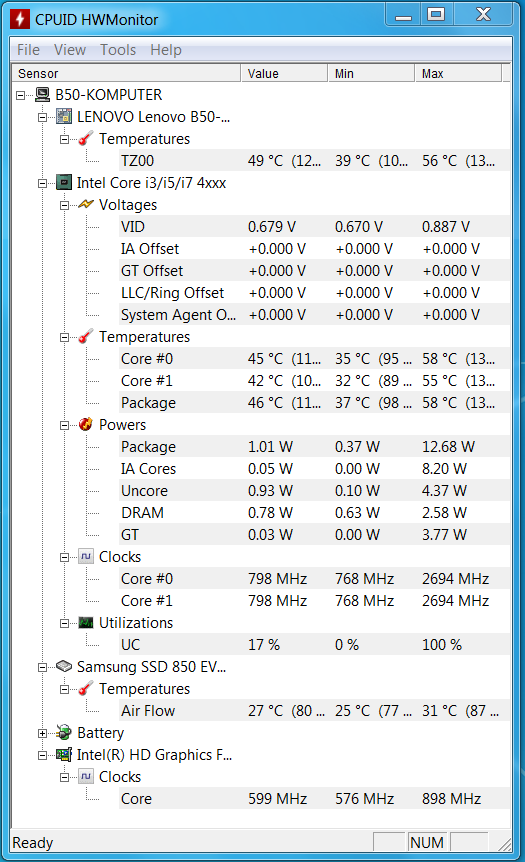Click the Voltages lightning icon
Screen dimensions: 525x862
[86, 205]
